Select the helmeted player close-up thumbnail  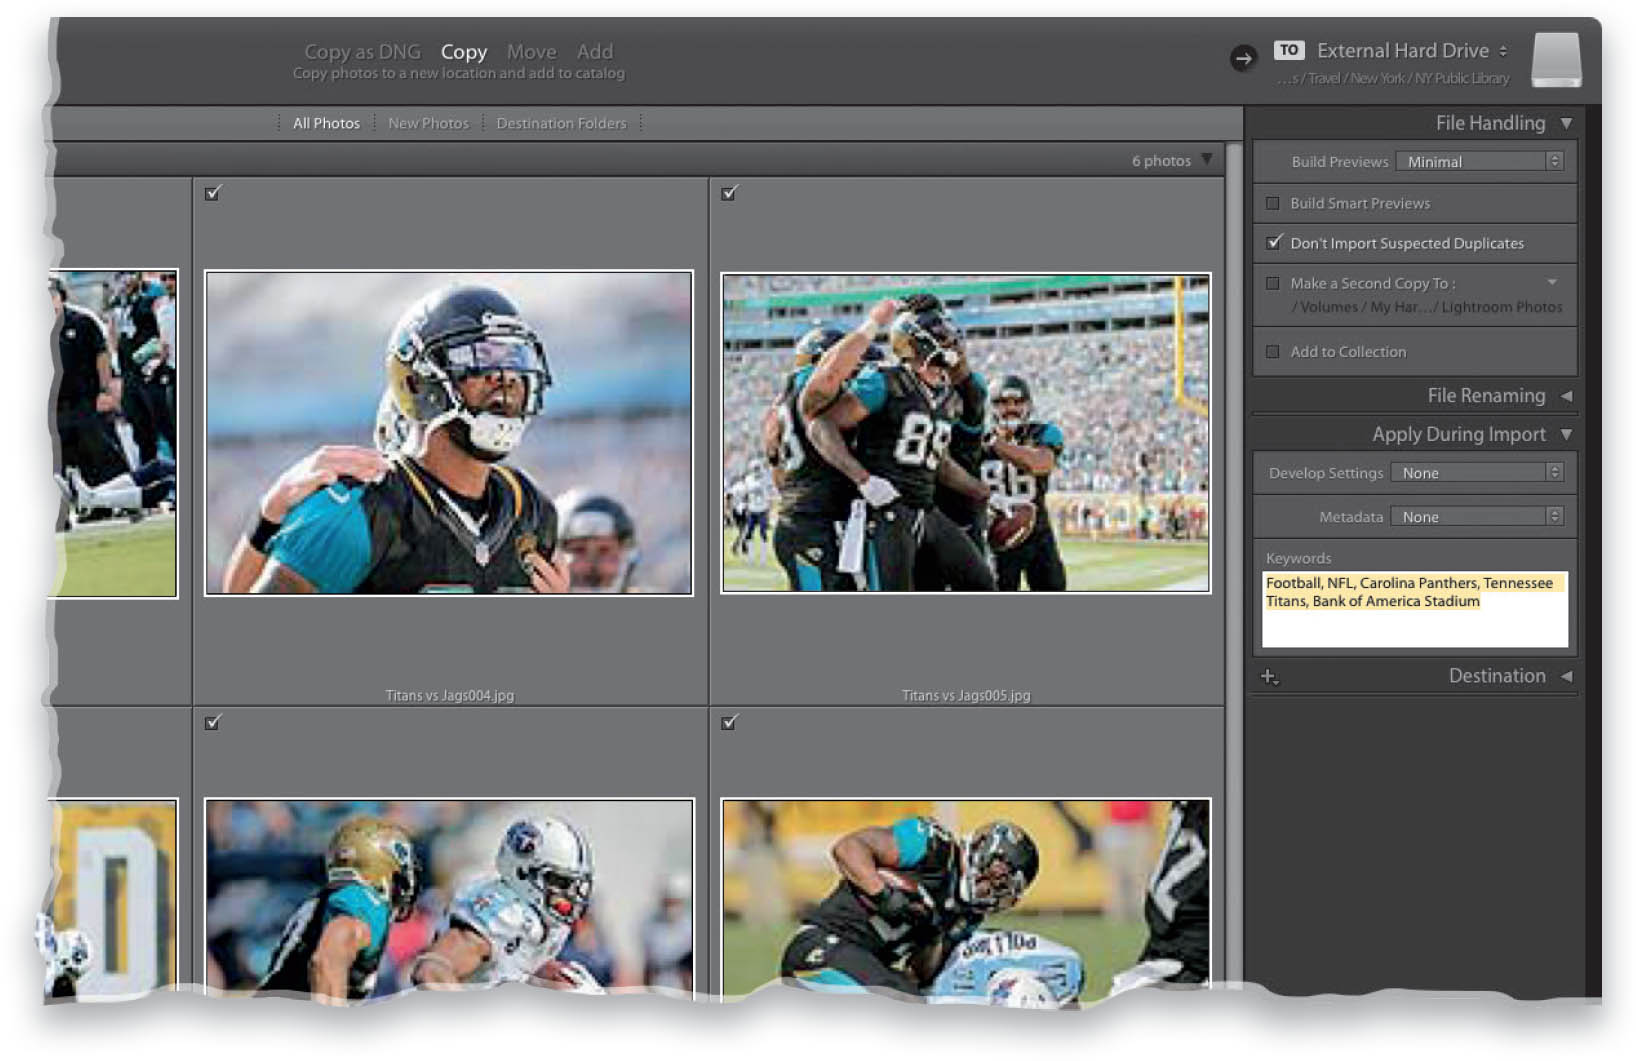pos(449,433)
